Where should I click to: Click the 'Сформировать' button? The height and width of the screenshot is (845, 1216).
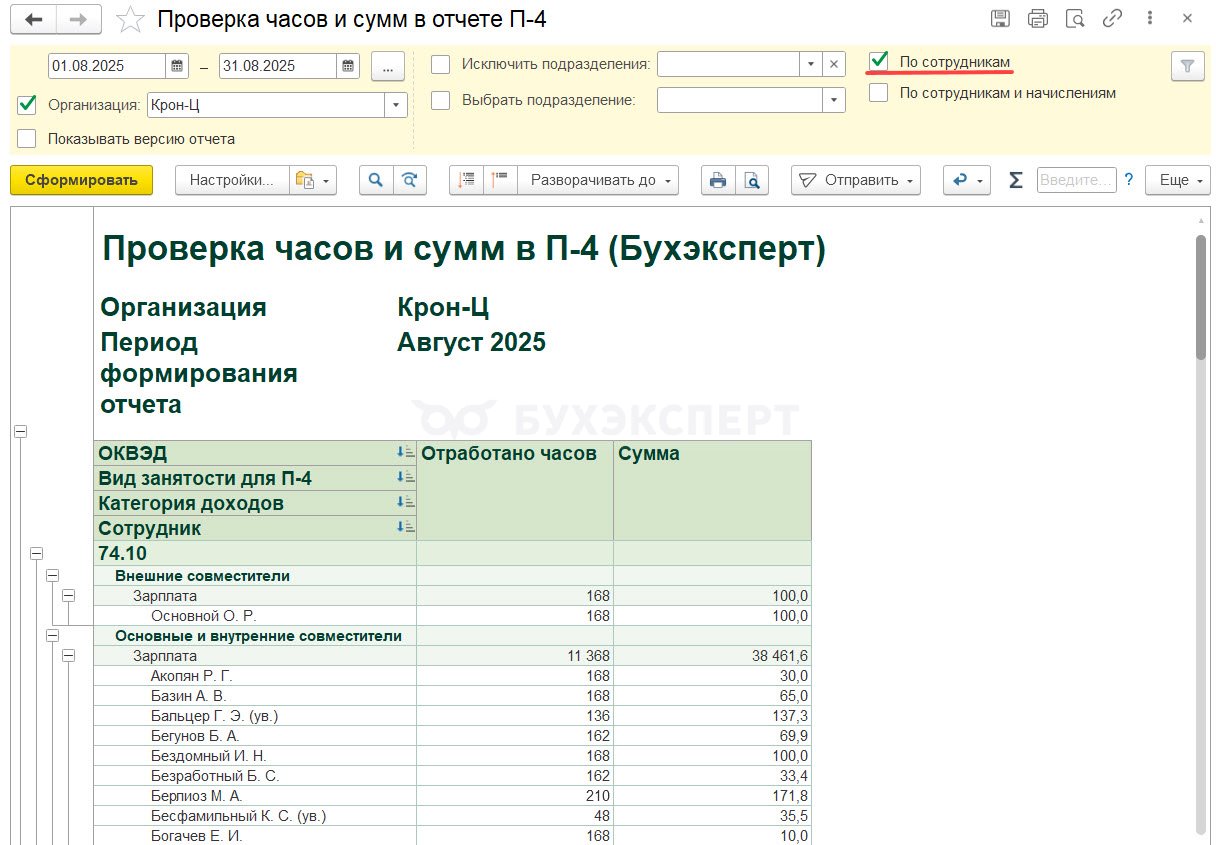point(81,180)
